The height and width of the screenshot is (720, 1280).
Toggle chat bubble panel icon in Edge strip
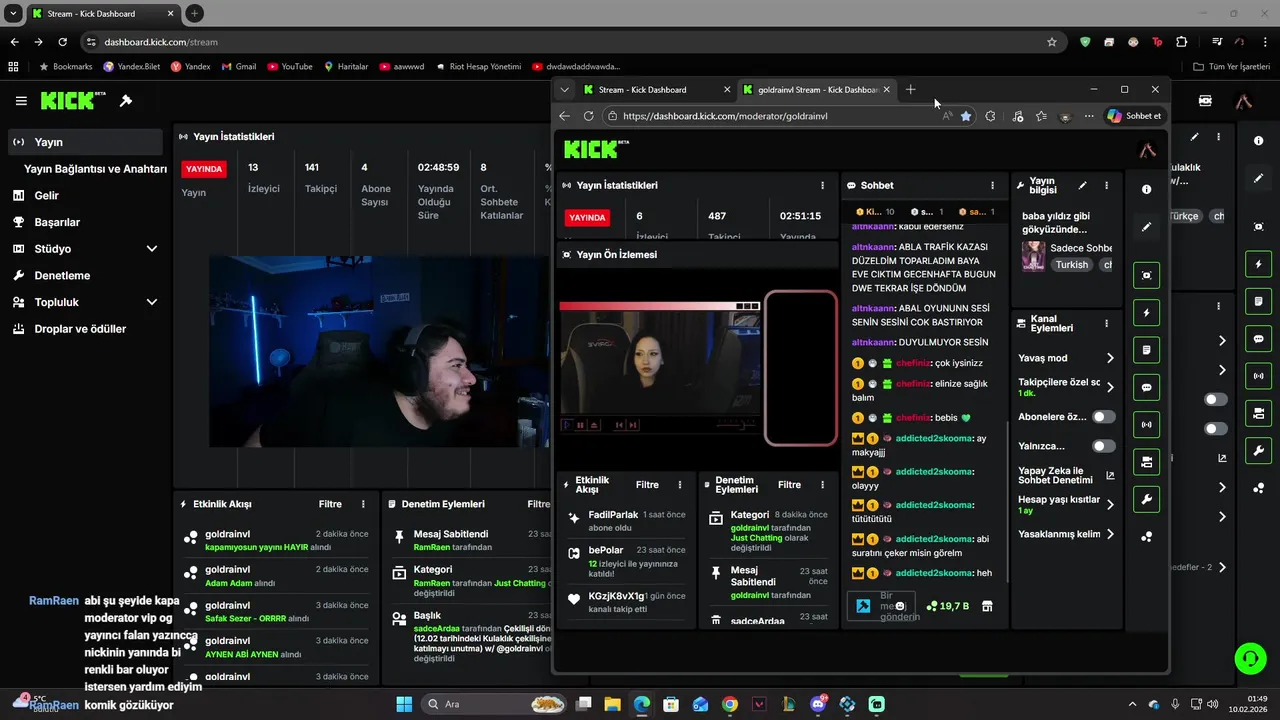click(1146, 387)
